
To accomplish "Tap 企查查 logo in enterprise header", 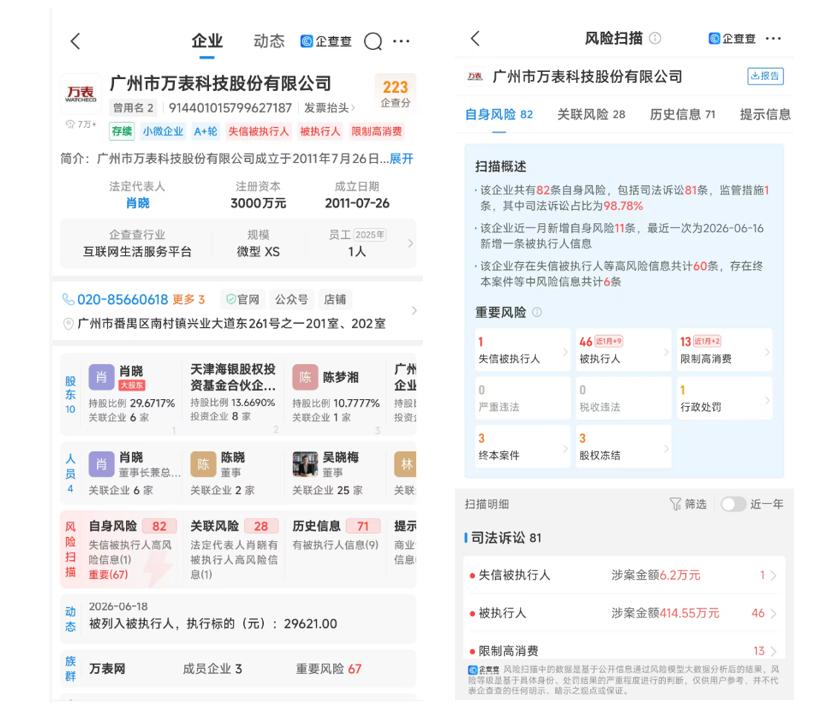I will 326,41.
